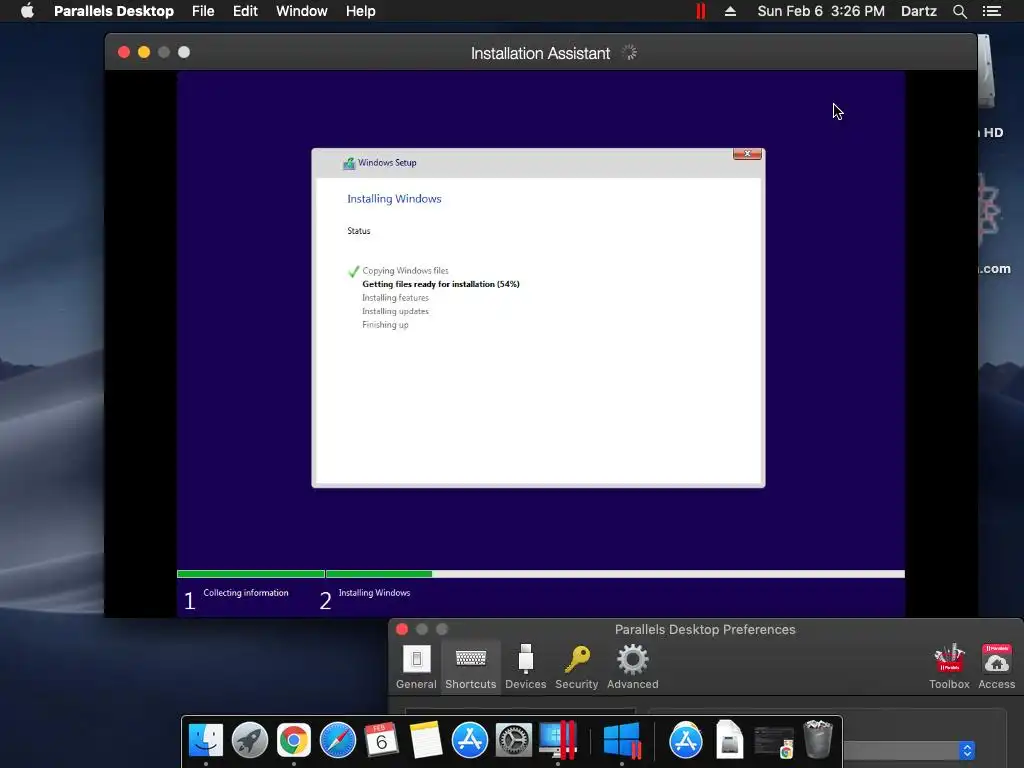
Task: Click the Dartz user name in menu bar
Action: (x=918, y=11)
